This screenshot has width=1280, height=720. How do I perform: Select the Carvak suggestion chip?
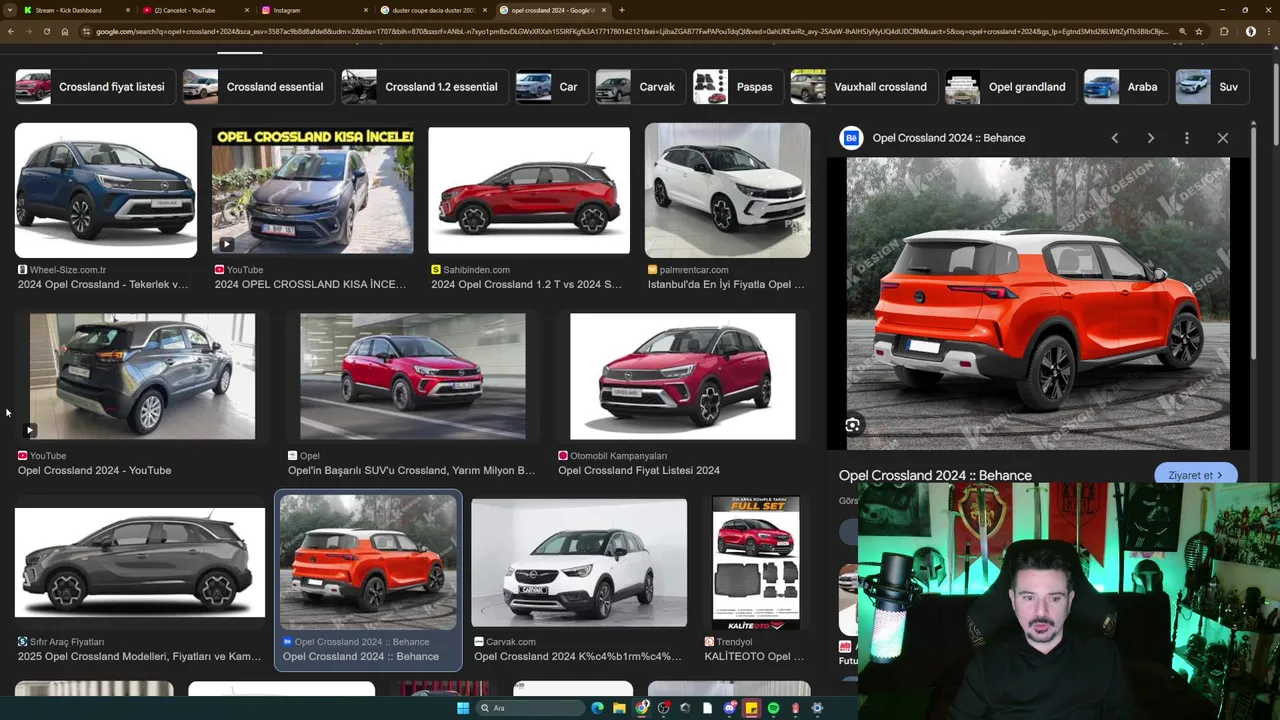coord(640,87)
